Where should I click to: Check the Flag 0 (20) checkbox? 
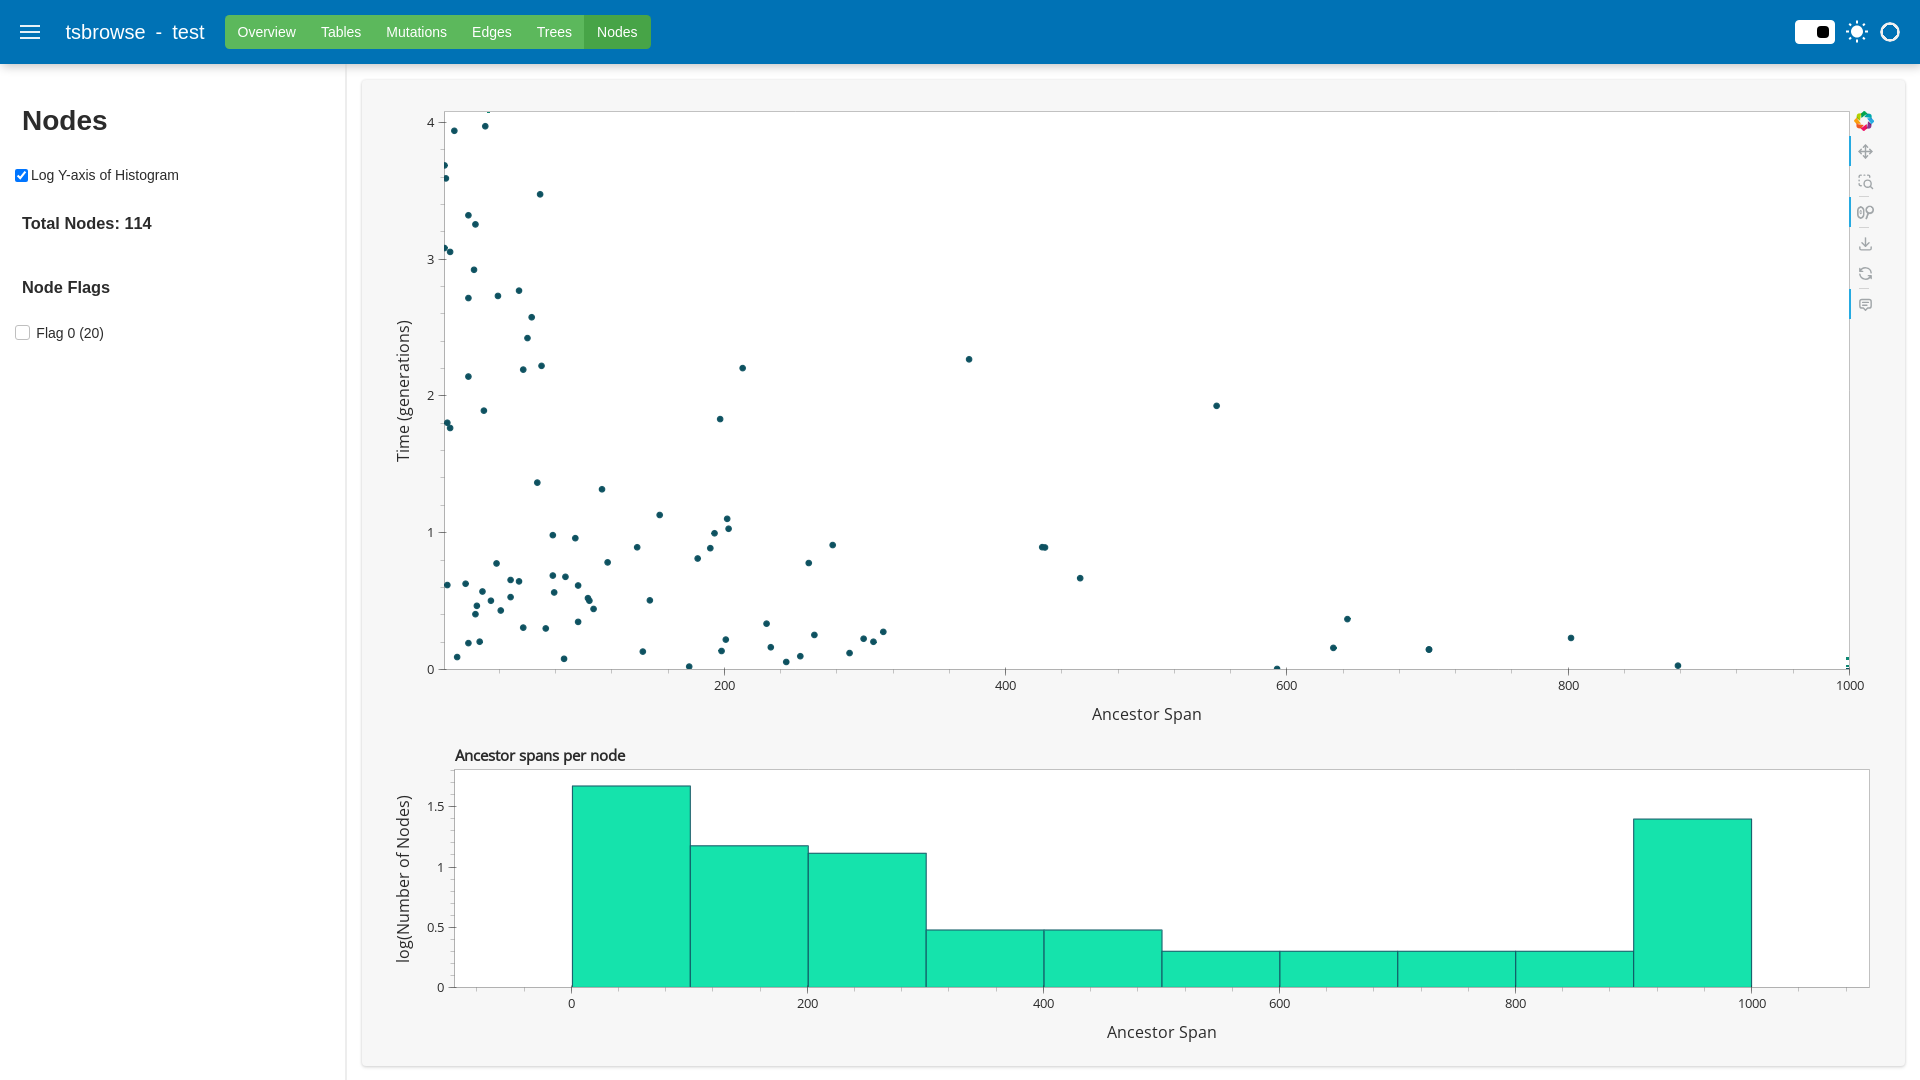23,333
